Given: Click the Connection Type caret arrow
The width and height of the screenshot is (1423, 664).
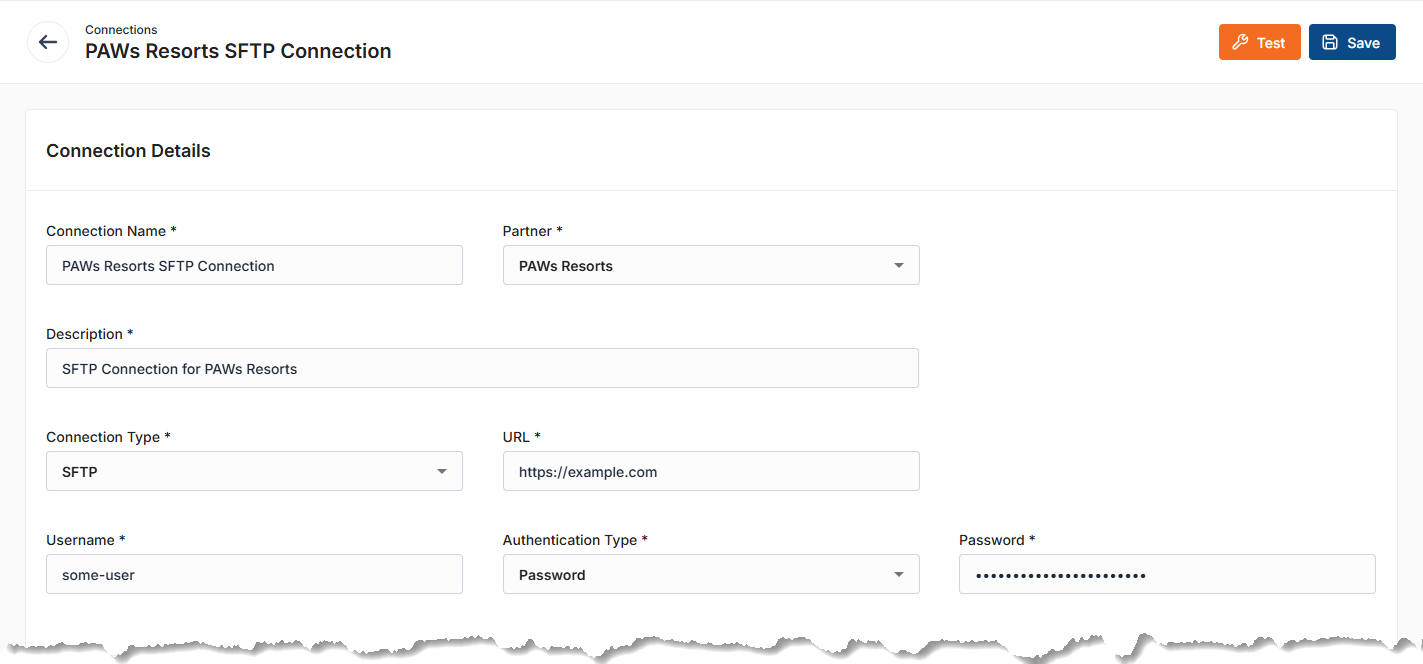Looking at the screenshot, I should [441, 472].
